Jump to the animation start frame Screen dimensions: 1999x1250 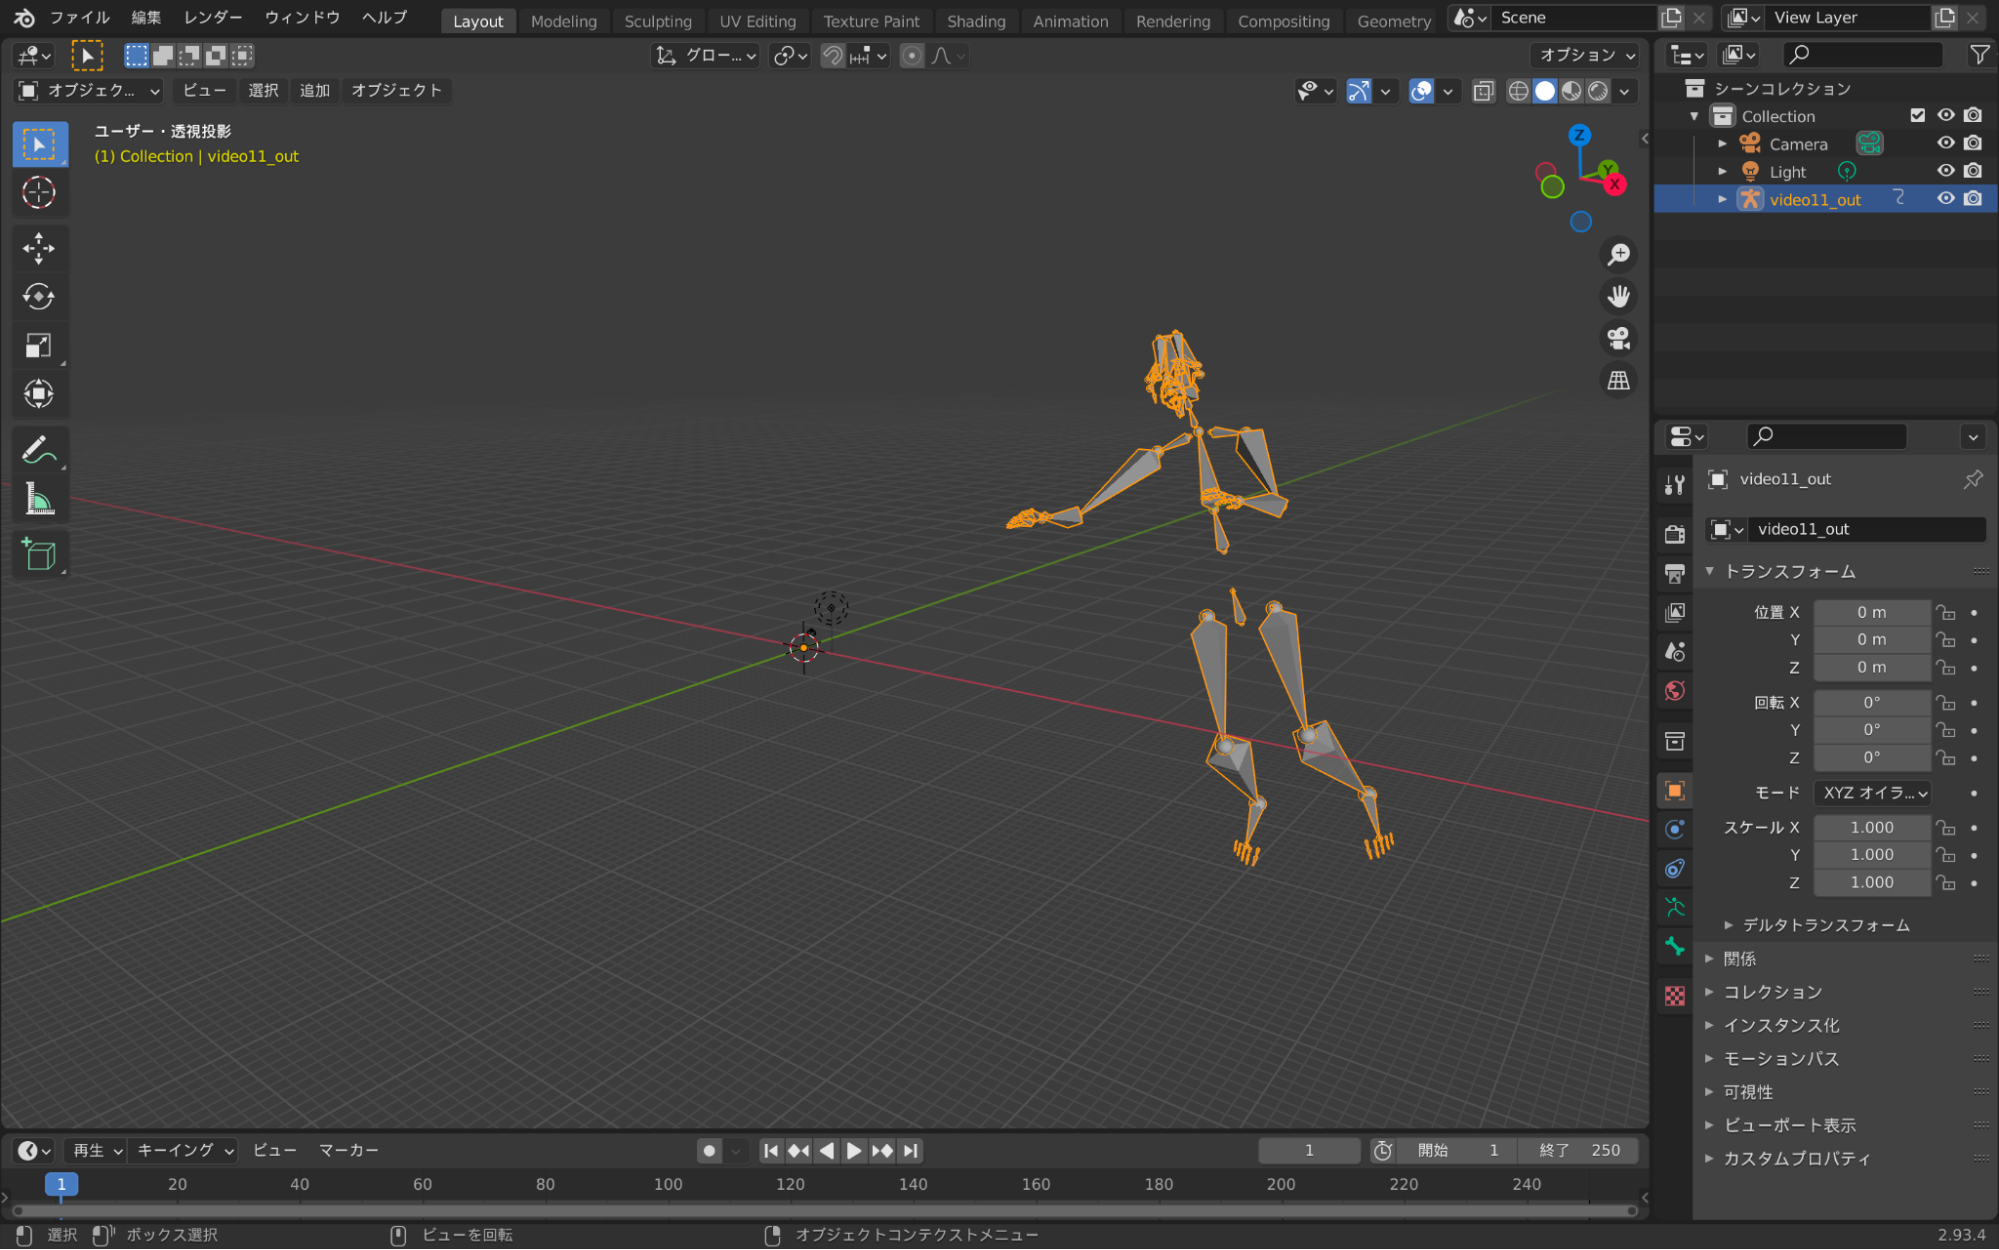tap(771, 1151)
